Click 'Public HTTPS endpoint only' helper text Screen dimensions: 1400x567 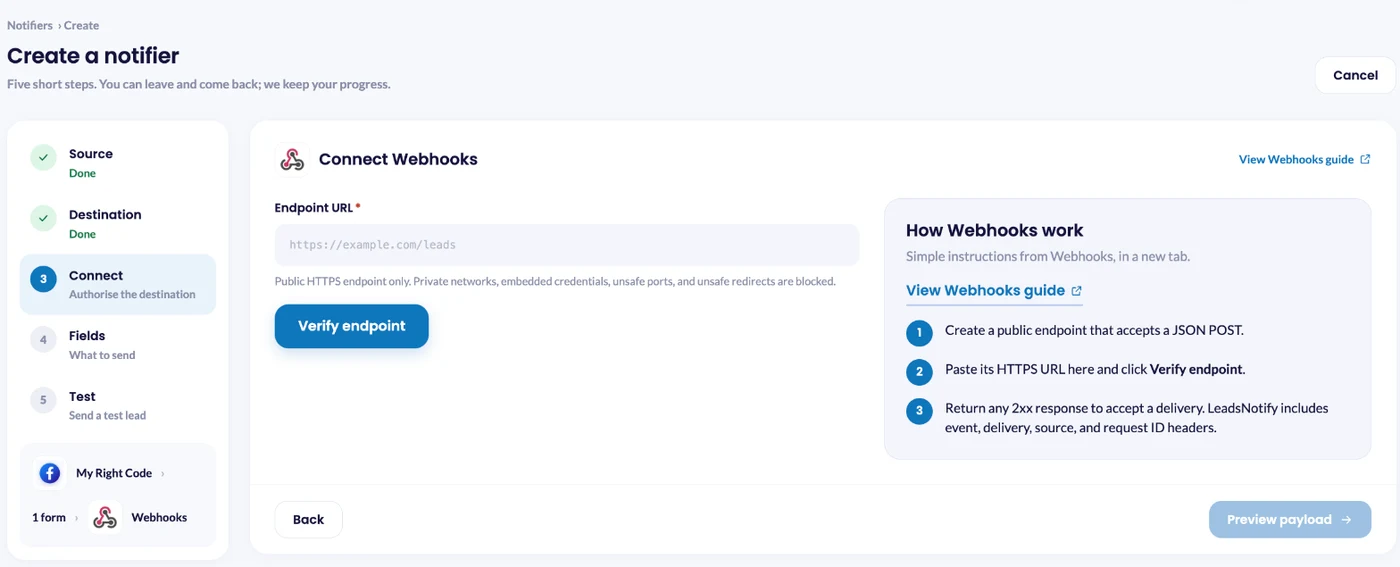click(555, 282)
